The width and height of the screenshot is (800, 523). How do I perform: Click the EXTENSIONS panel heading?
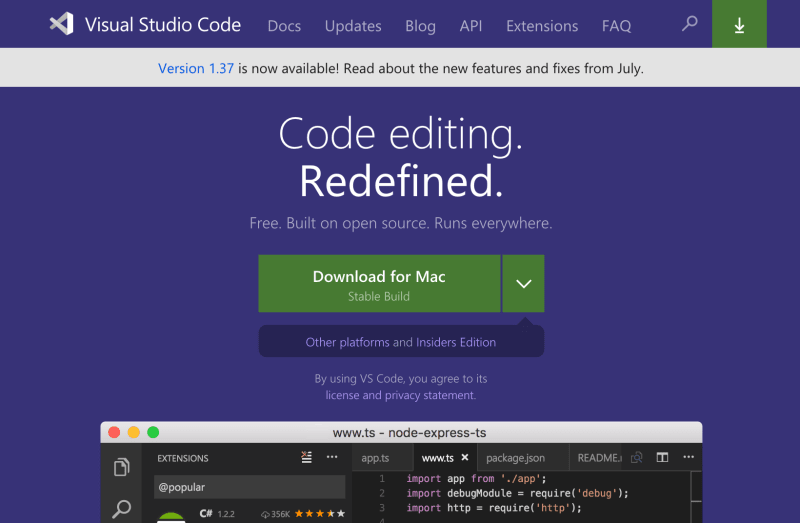click(x=183, y=458)
